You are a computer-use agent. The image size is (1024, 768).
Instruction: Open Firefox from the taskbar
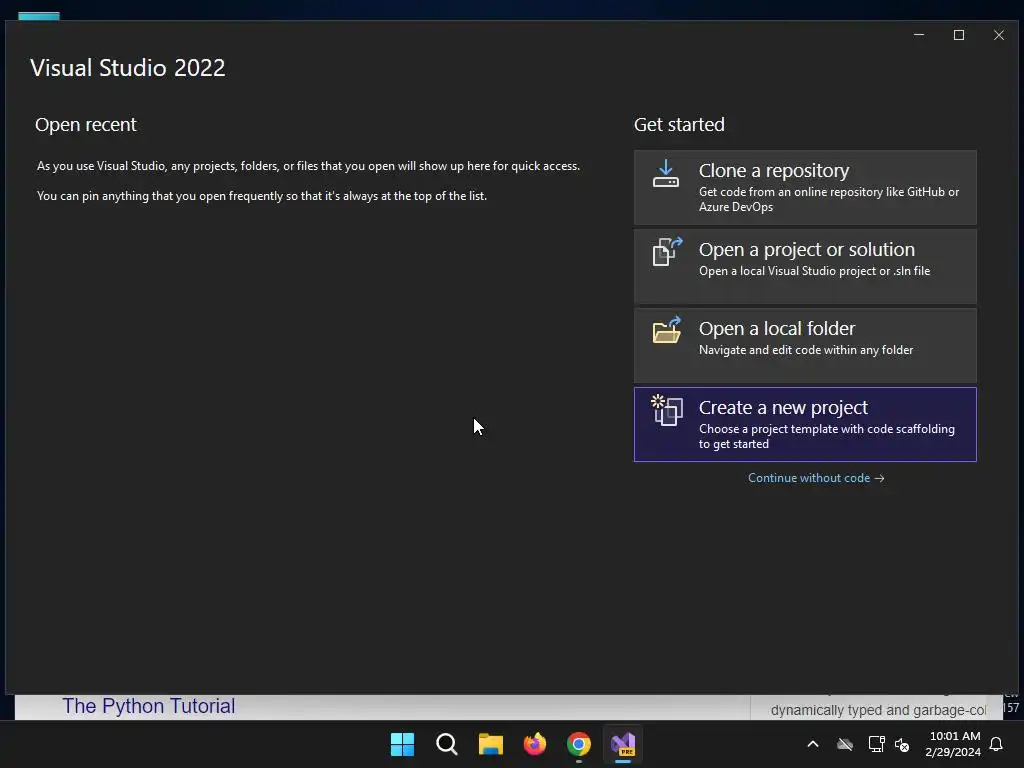(x=535, y=744)
